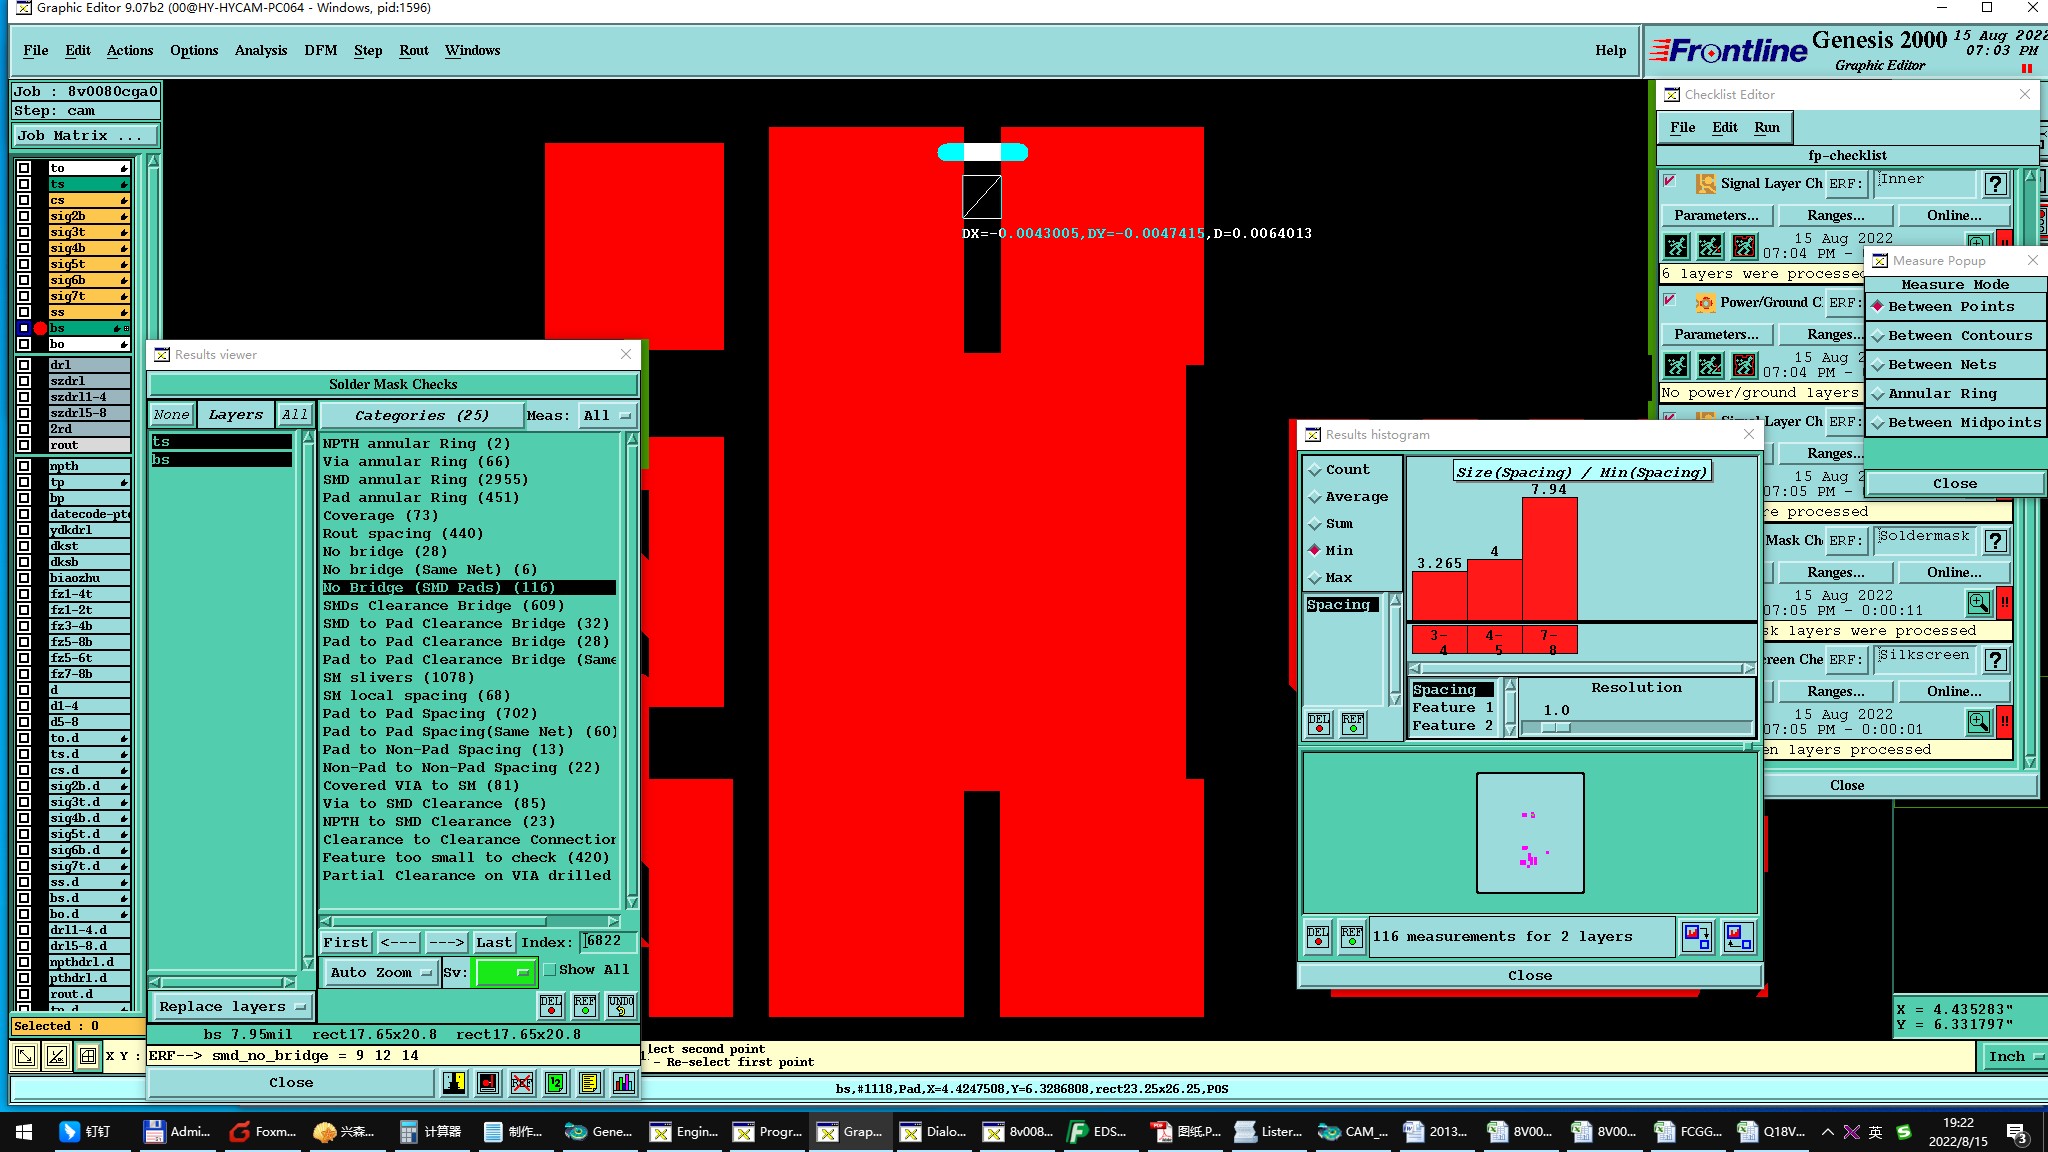This screenshot has height=1152, width=2048.
Task: Open the Analysis menu
Action: (x=260, y=50)
